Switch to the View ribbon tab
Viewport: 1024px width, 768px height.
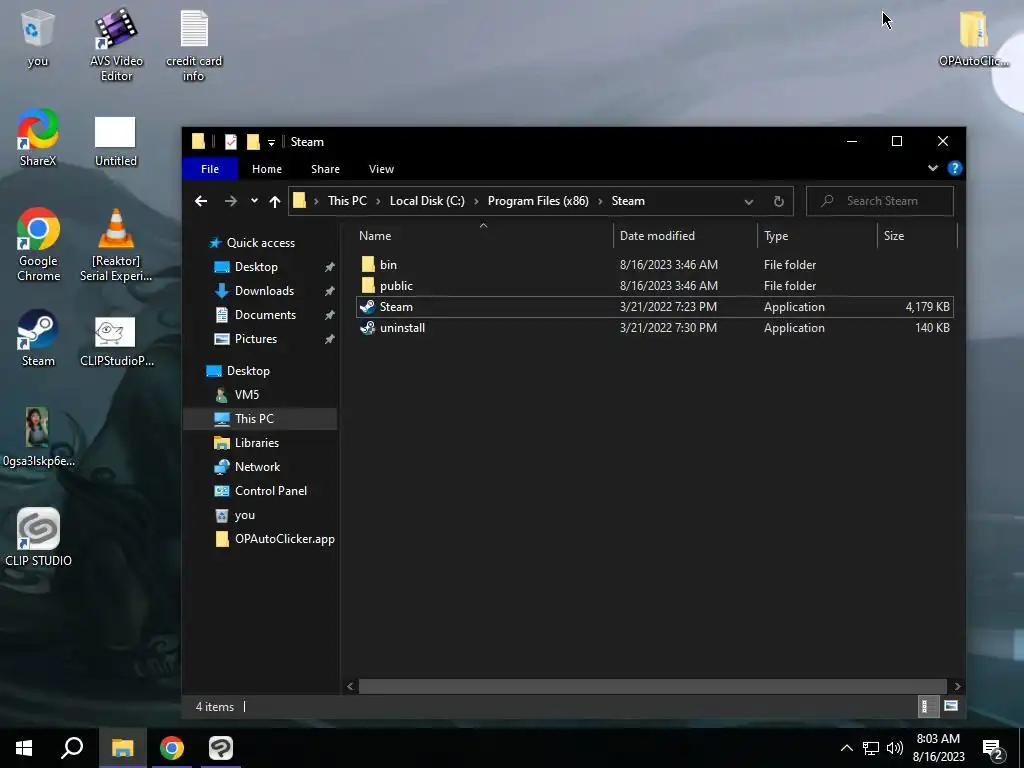point(381,169)
